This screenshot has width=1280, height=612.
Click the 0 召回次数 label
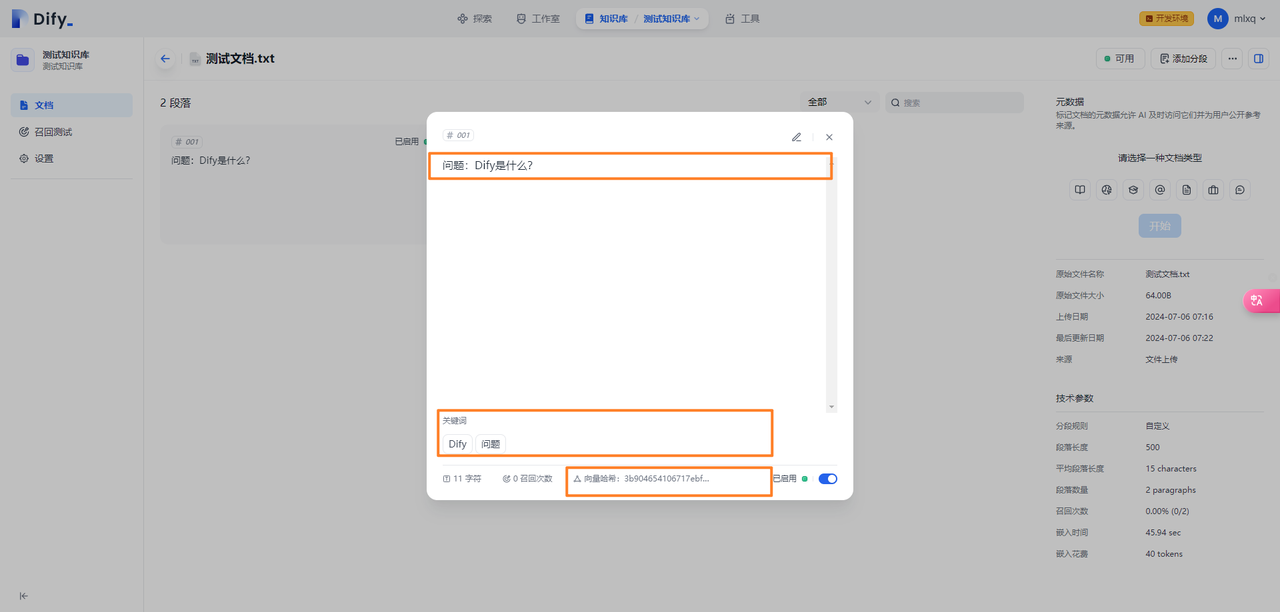tap(527, 479)
